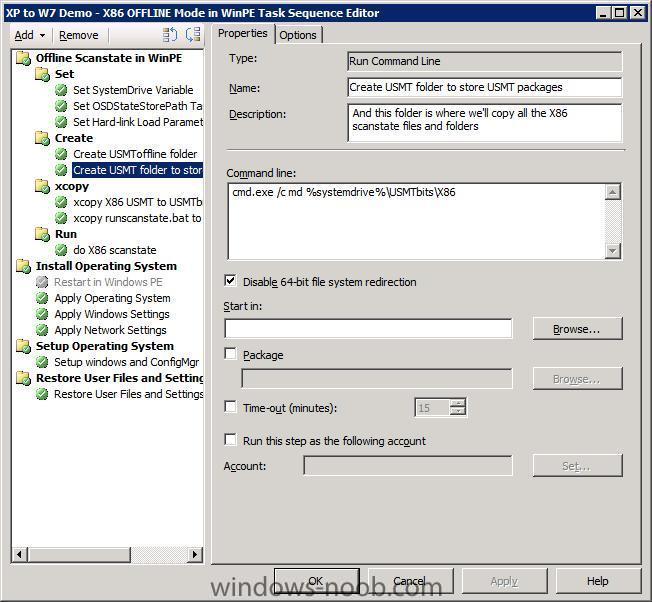Viewport: 652px width, 602px height.
Task: Click the move step up icon
Action: pyautogui.click(x=170, y=35)
